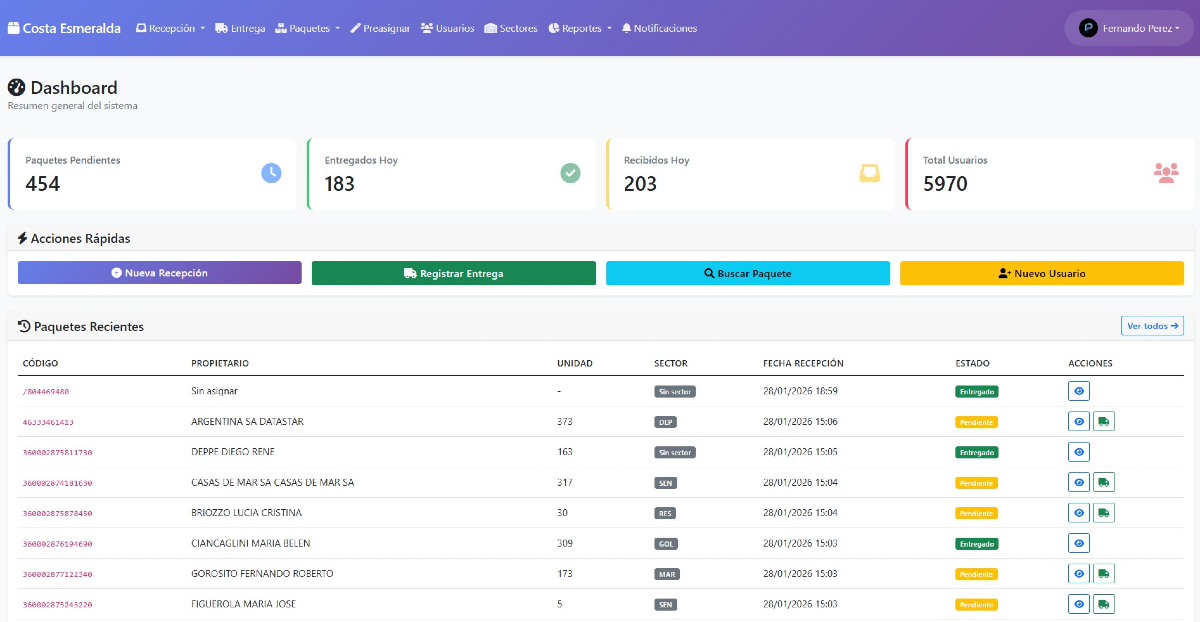This screenshot has height=622, width=1200.
Task: View package of CIANCAGLINI MARIA BELEN
Action: tap(1079, 543)
